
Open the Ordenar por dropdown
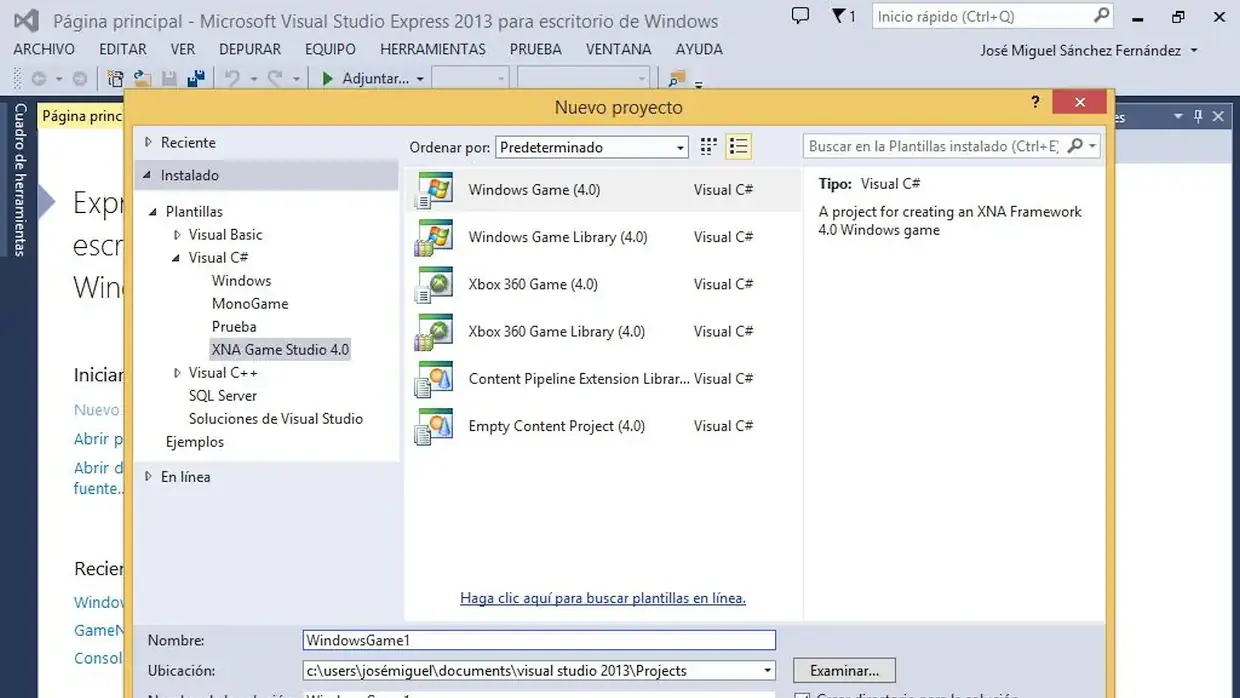point(681,146)
